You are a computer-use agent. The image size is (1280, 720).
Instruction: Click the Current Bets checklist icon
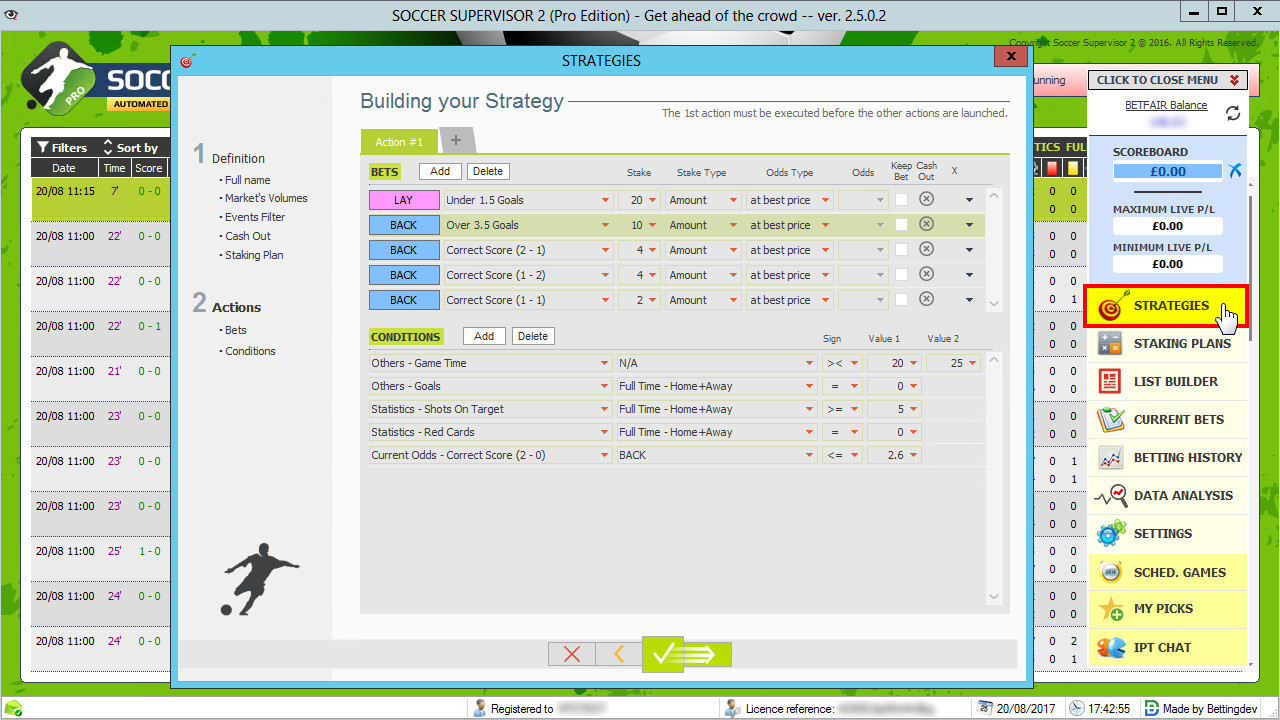click(x=1110, y=420)
